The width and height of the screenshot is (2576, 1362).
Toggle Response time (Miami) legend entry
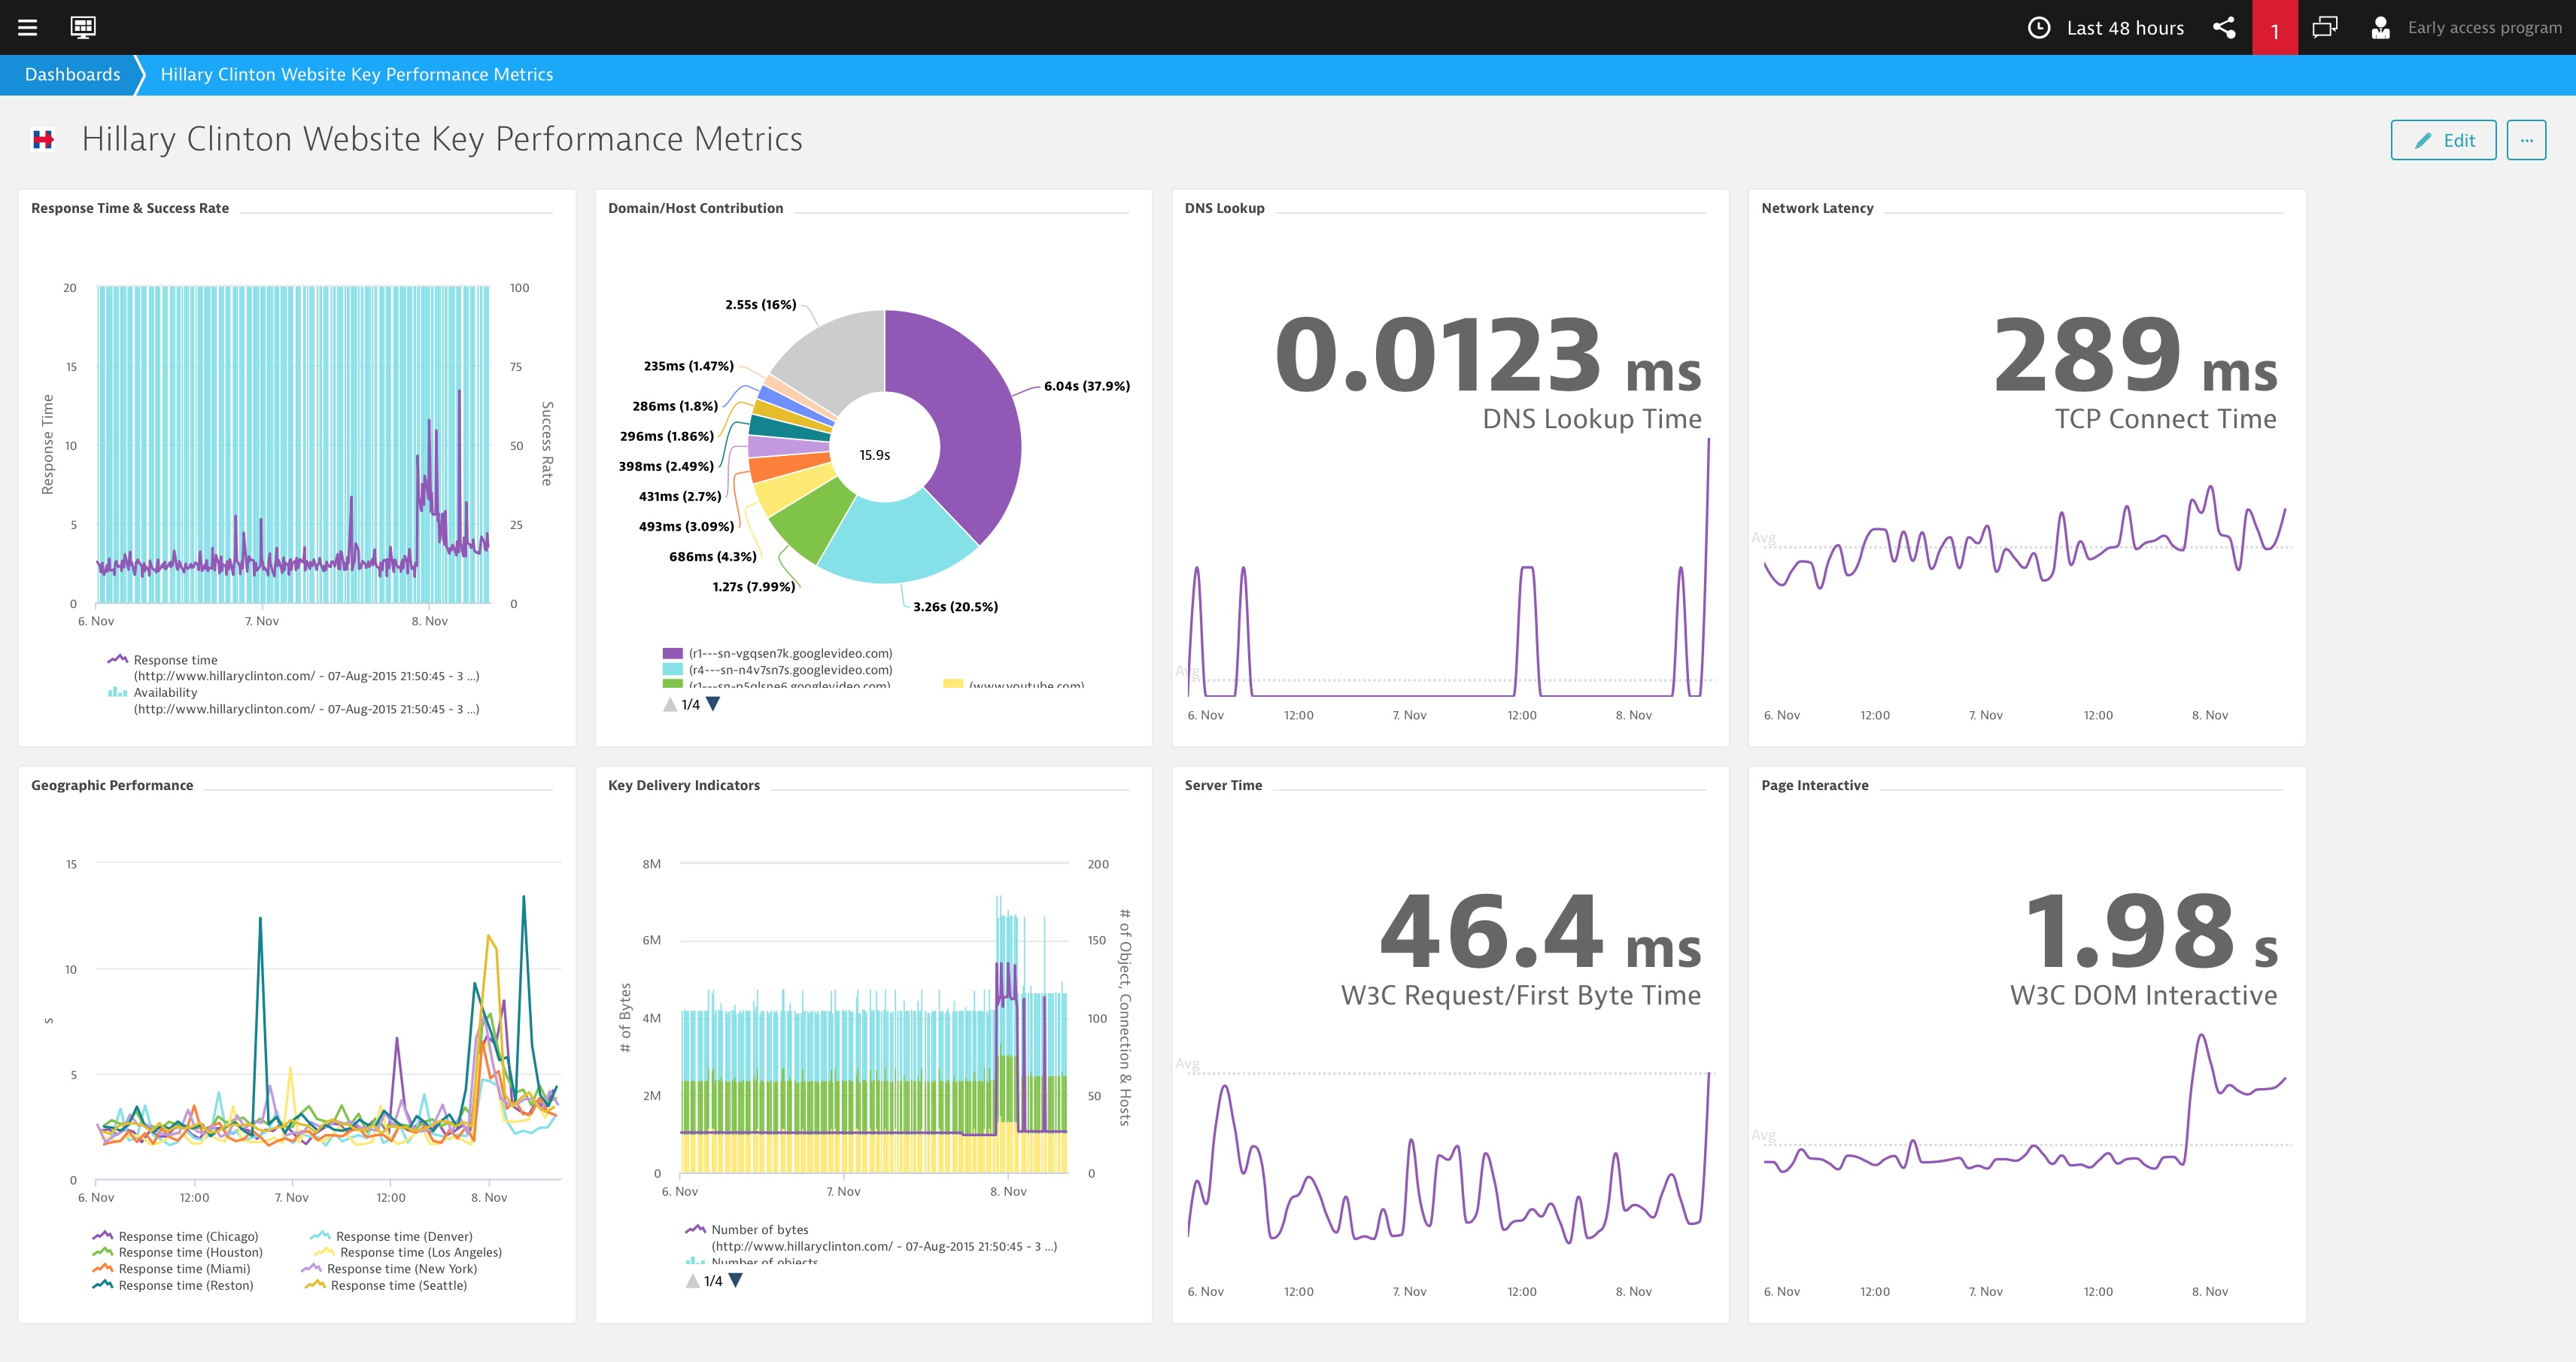[x=171, y=1269]
